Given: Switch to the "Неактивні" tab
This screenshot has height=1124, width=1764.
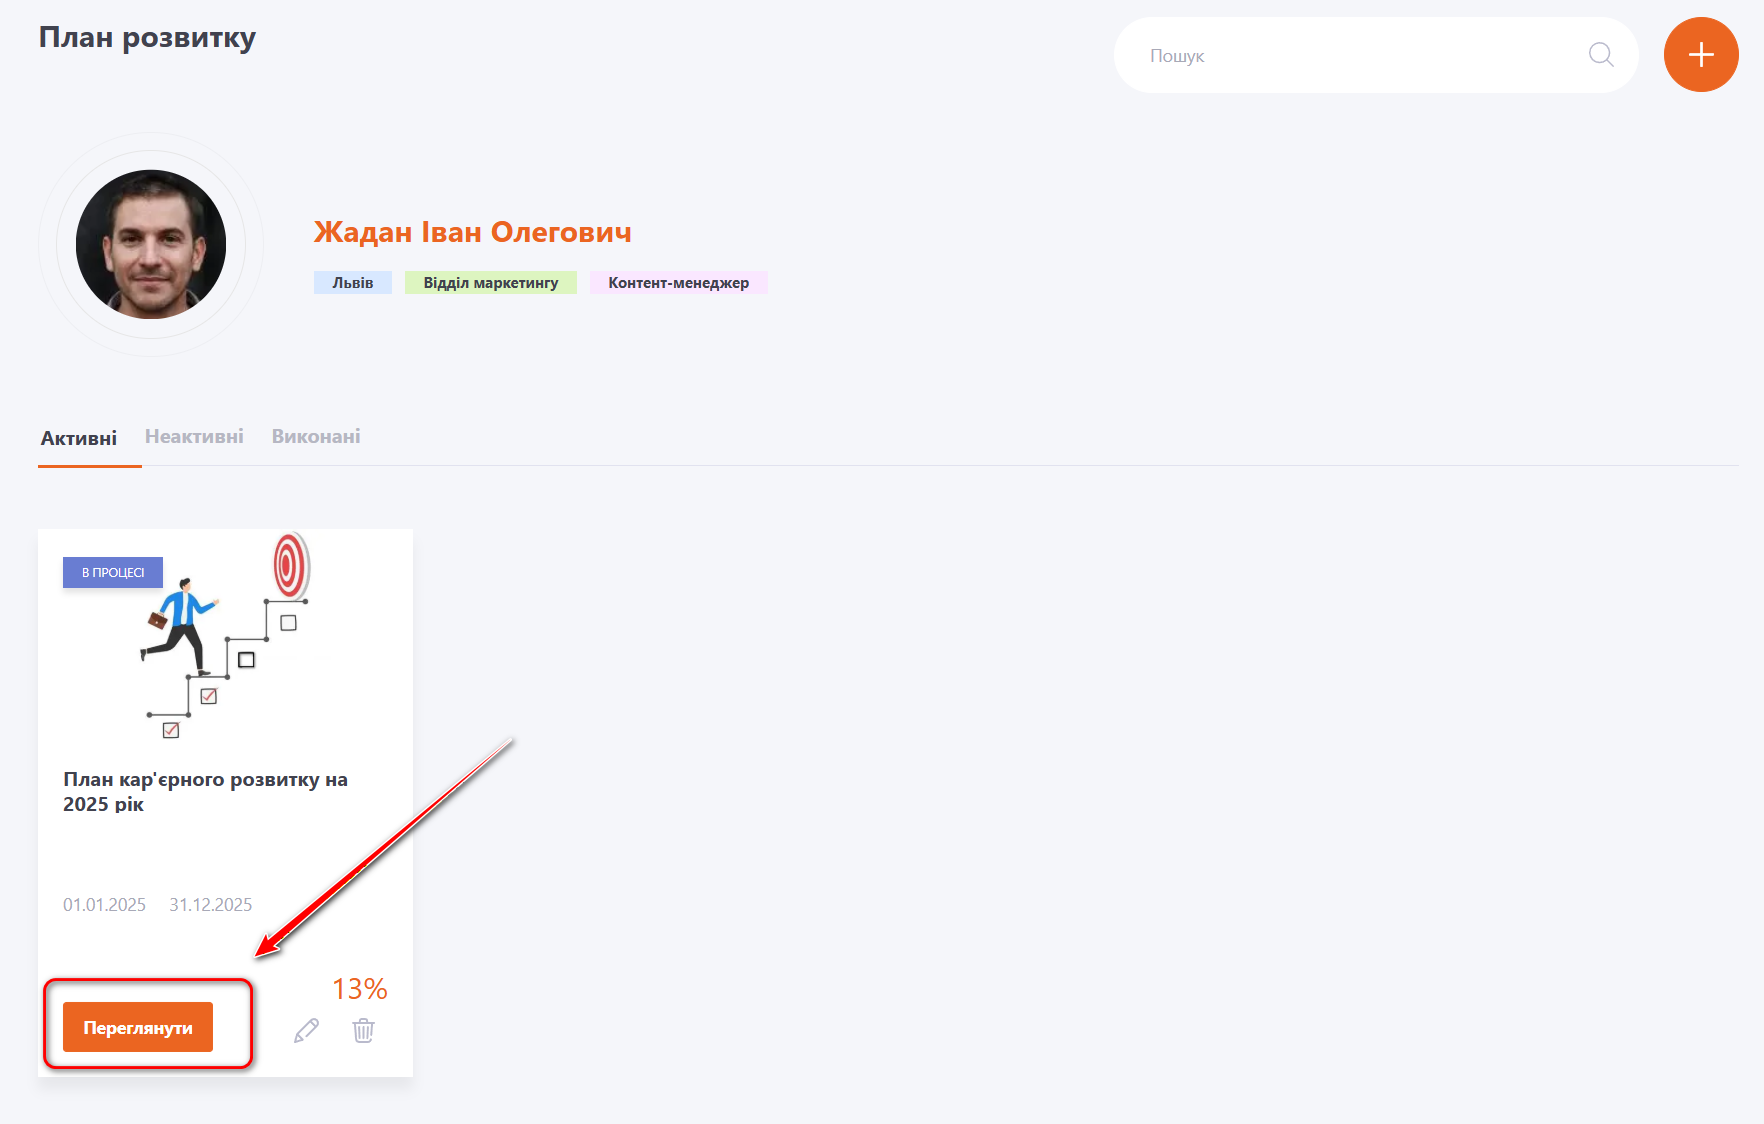Looking at the screenshot, I should pyautogui.click(x=194, y=437).
